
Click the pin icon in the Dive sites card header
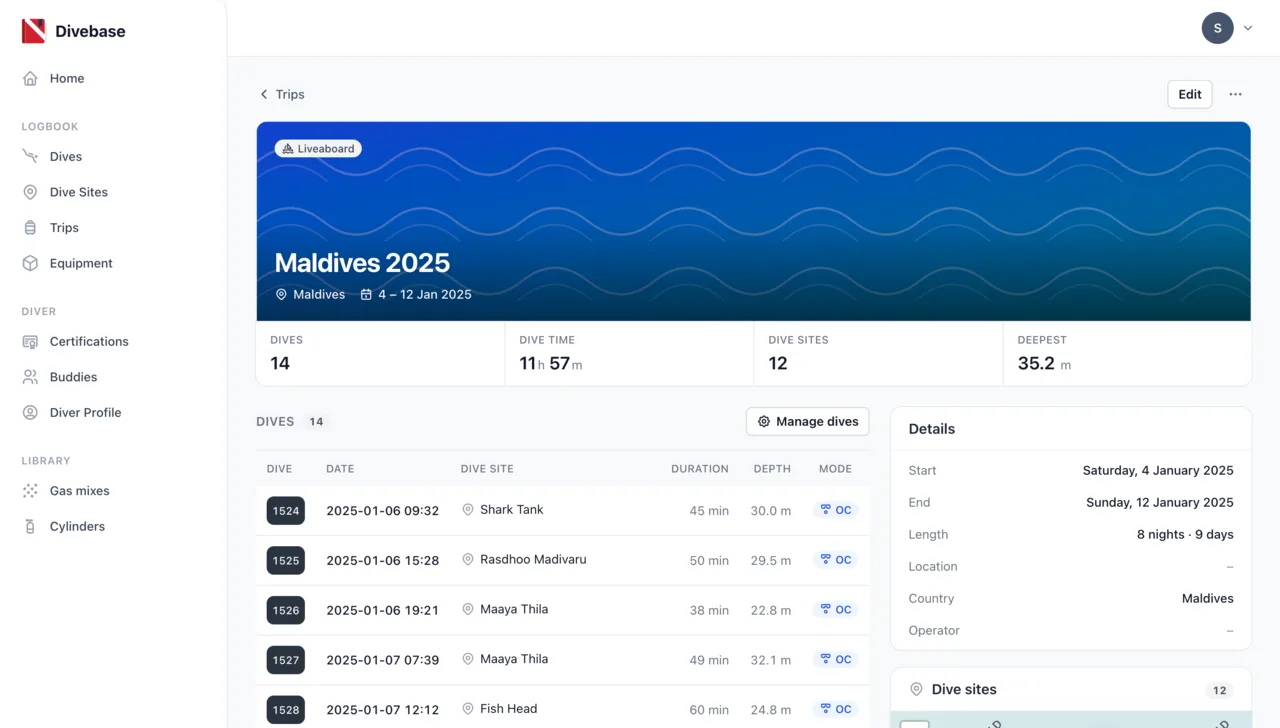point(916,689)
